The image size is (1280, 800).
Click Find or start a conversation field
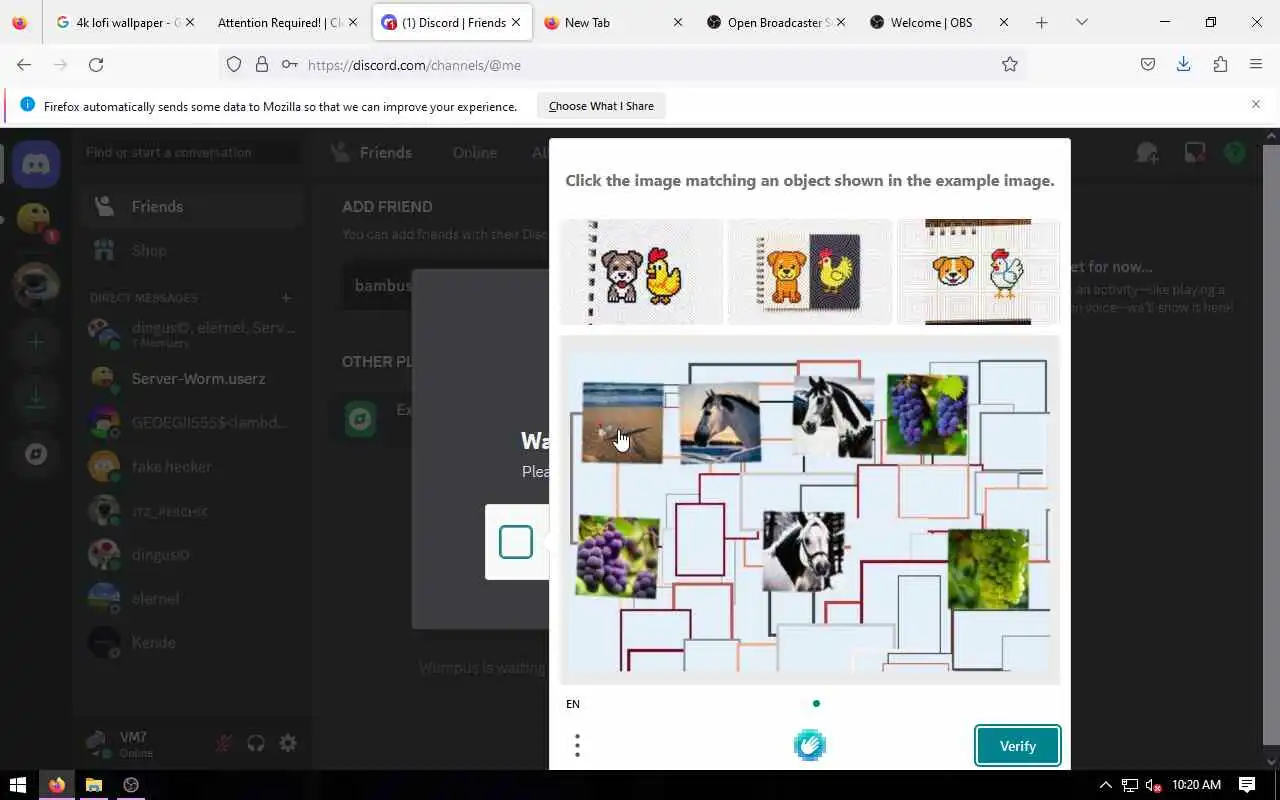point(190,152)
